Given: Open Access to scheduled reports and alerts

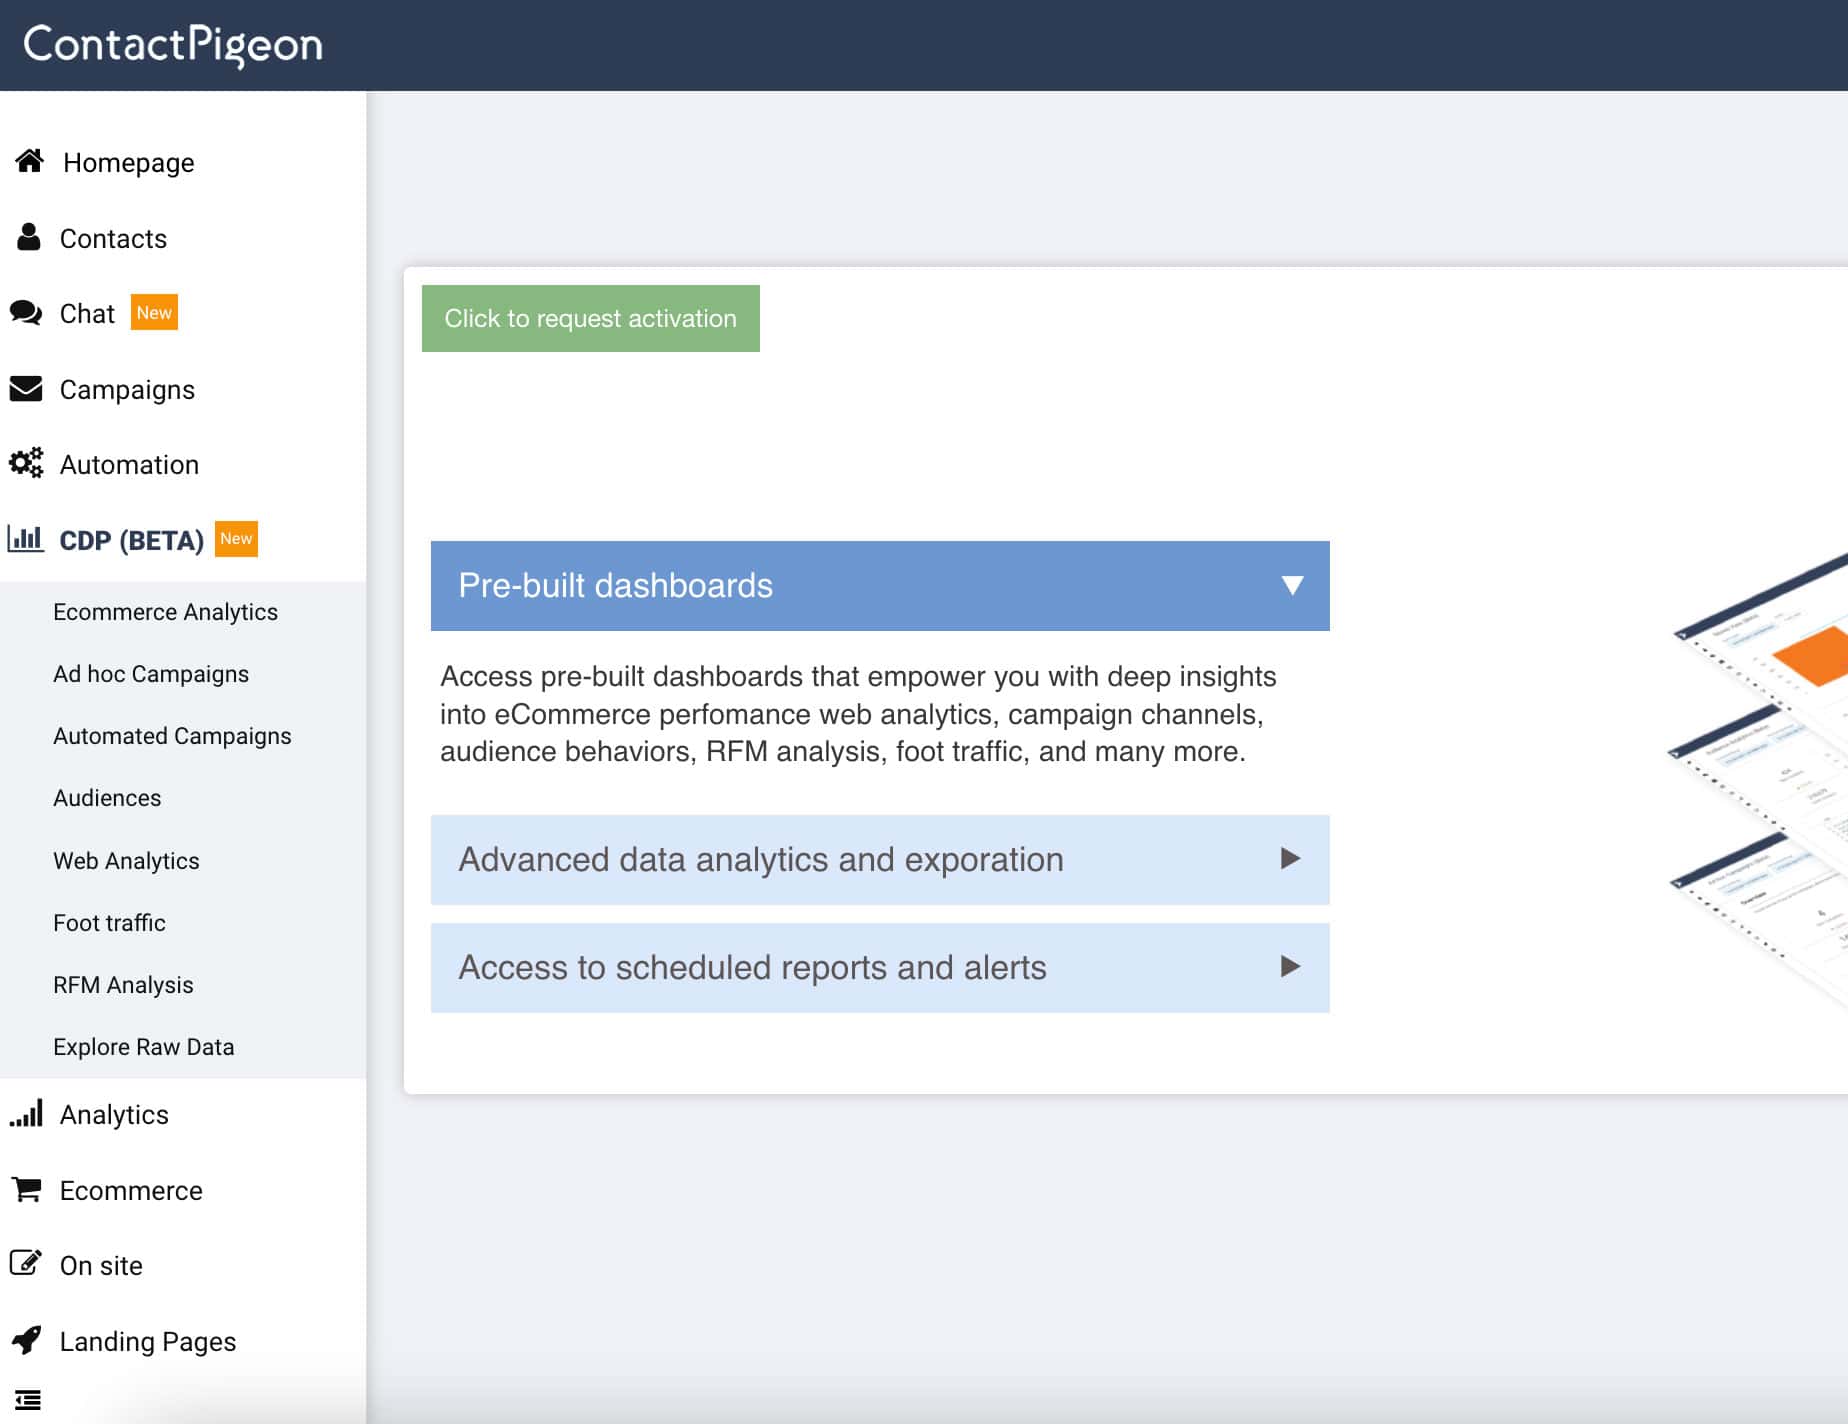Looking at the screenshot, I should (x=880, y=968).
